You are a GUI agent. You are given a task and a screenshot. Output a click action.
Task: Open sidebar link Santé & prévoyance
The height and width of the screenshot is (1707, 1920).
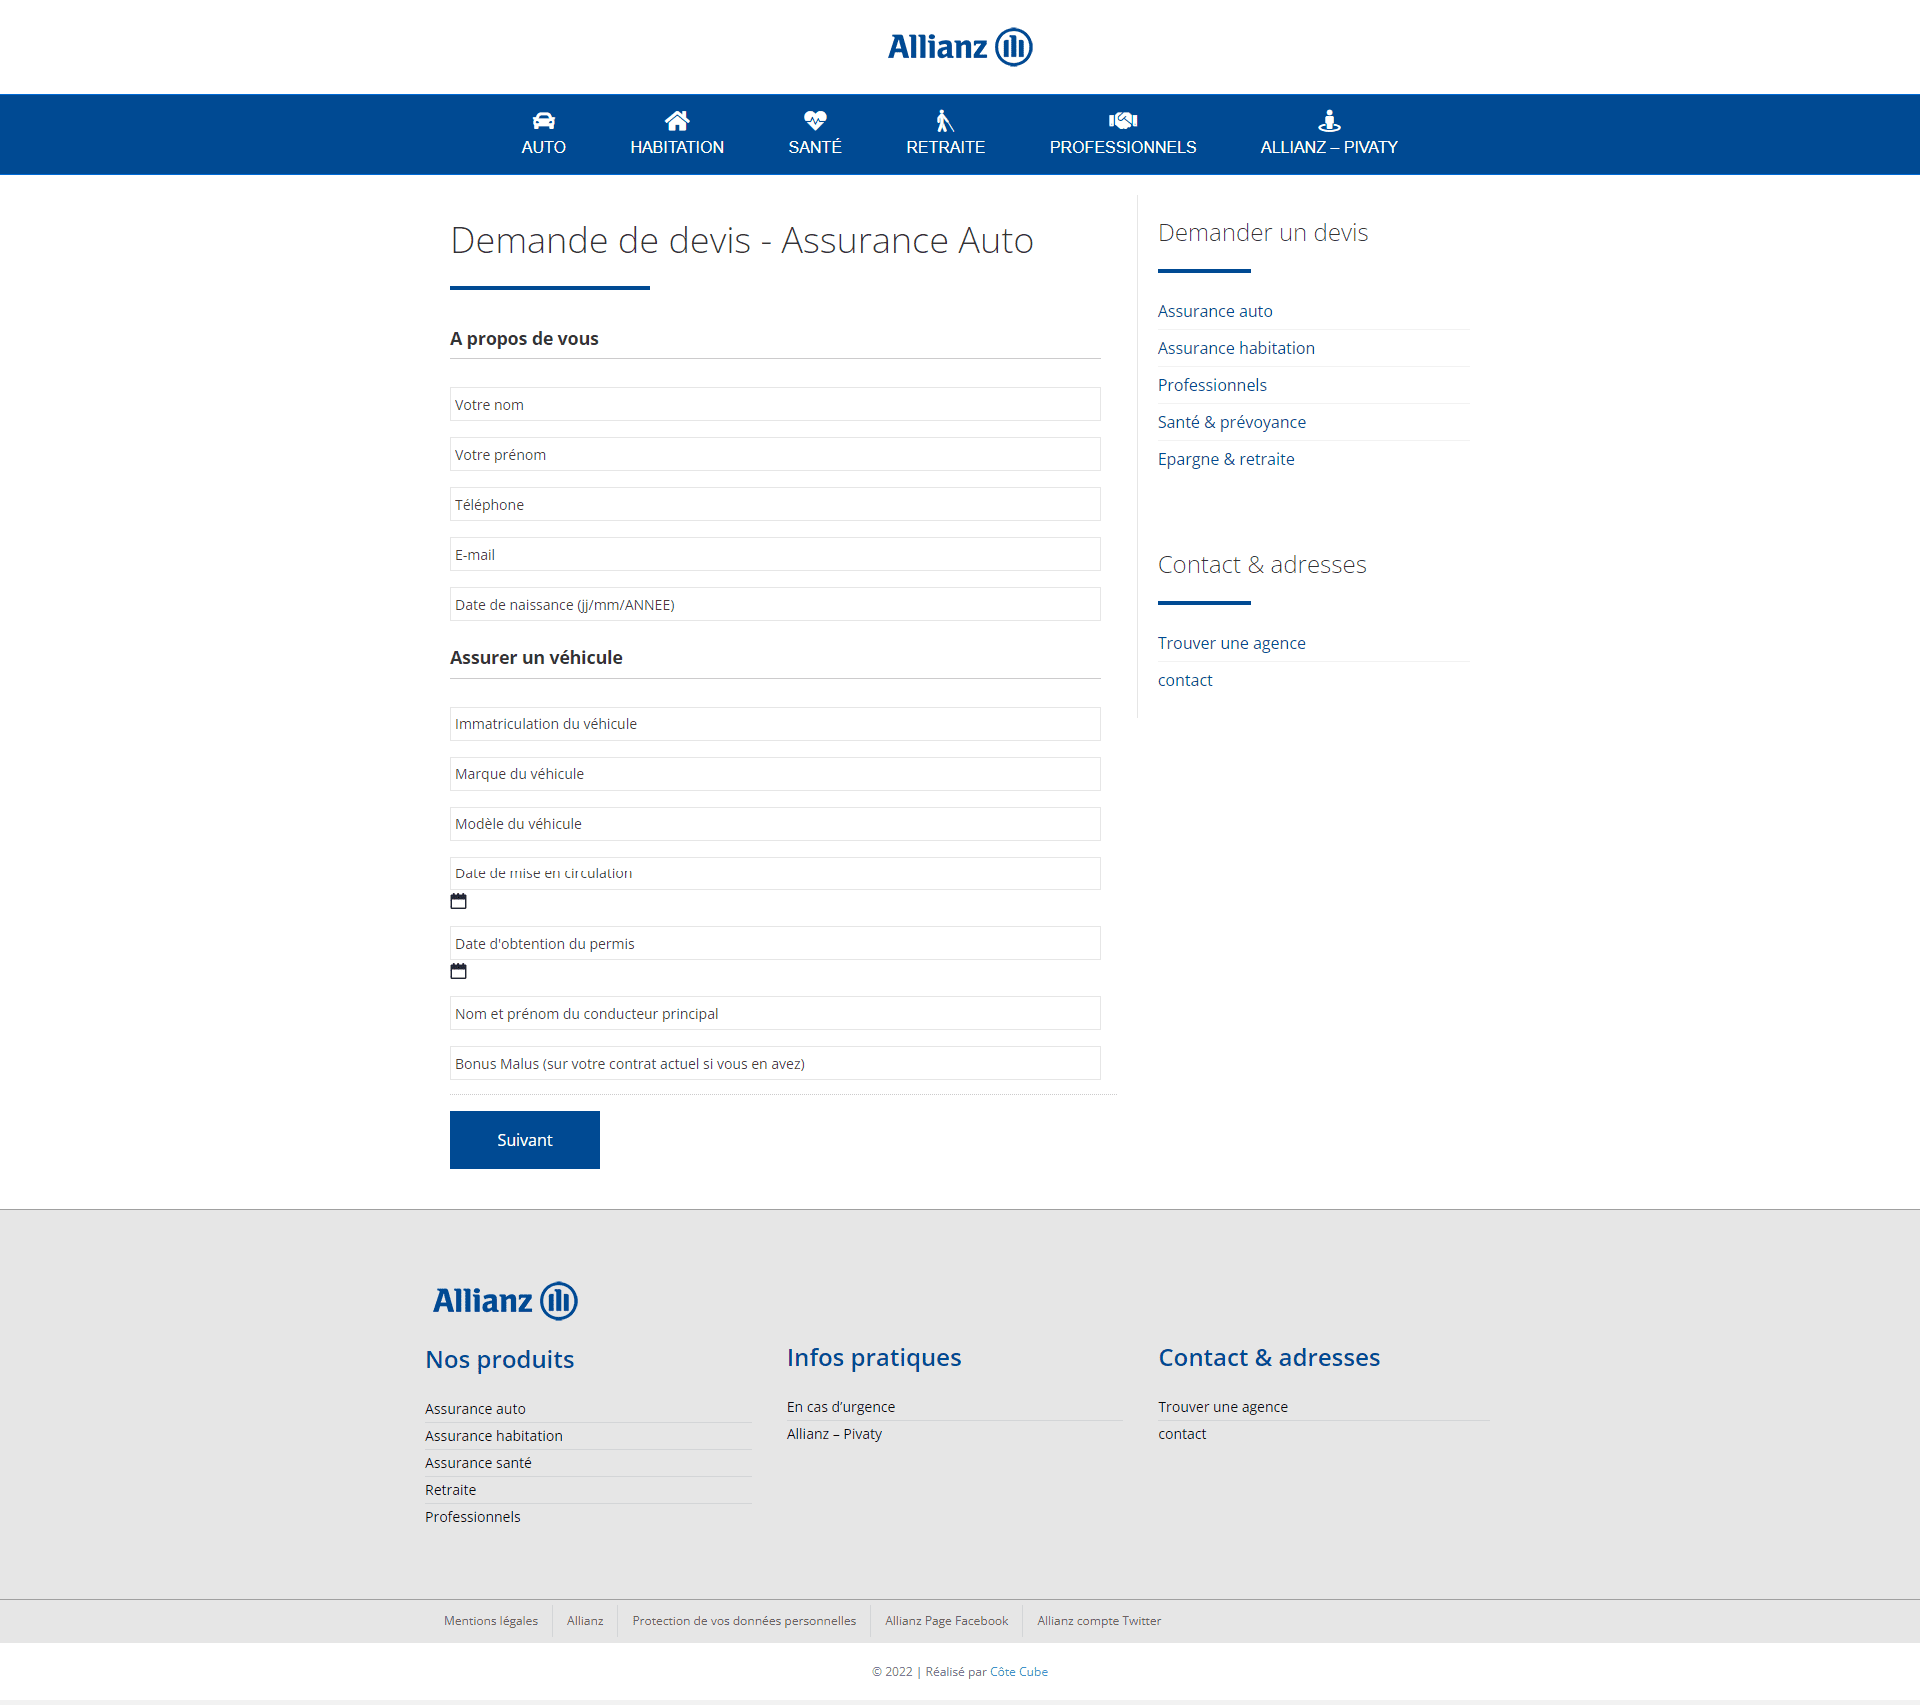click(1232, 422)
